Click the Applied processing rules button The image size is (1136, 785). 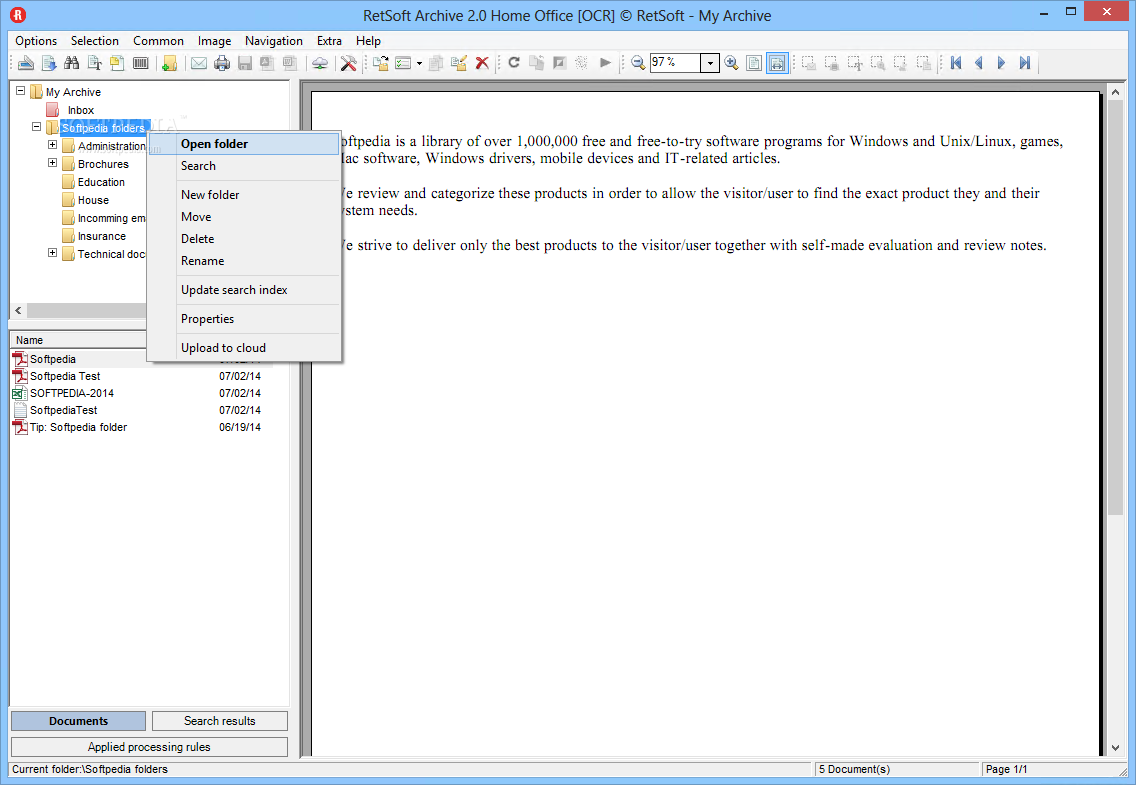coord(149,747)
